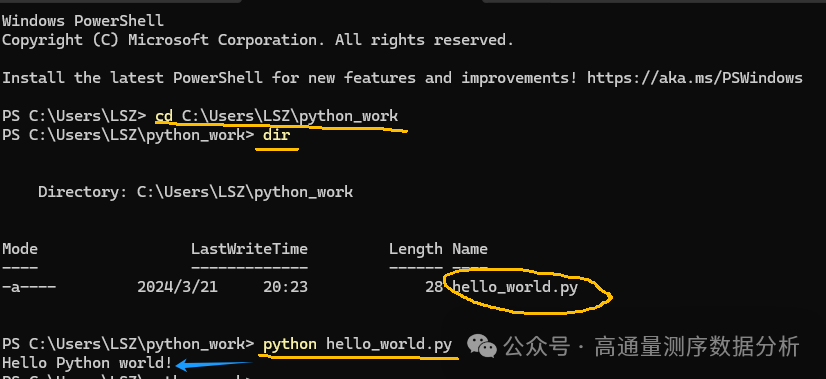The width and height of the screenshot is (826, 379).
Task: Click the "dir" command text
Action: [277, 135]
